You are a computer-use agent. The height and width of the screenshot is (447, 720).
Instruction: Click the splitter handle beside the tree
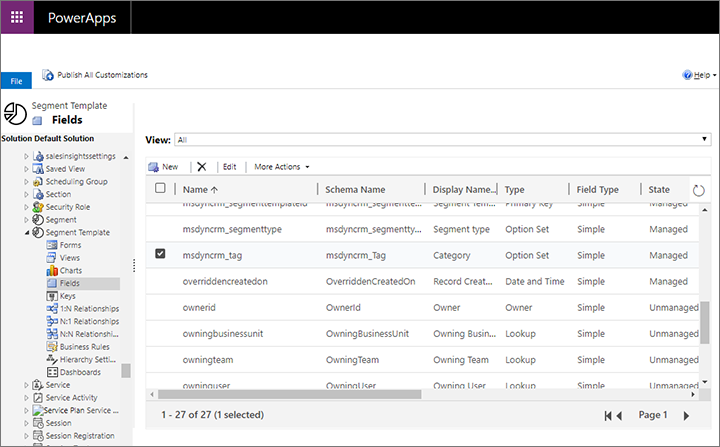pyautogui.click(x=134, y=266)
